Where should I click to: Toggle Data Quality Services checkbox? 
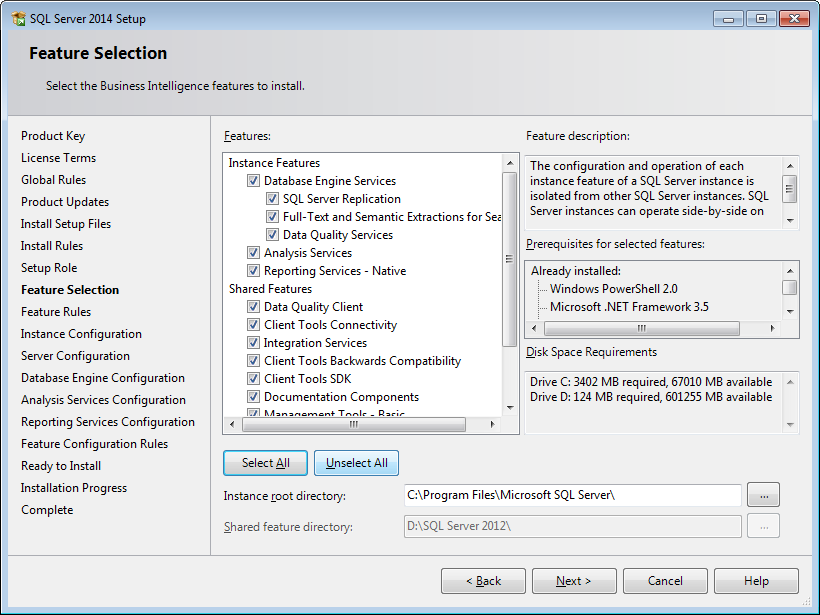tap(272, 235)
